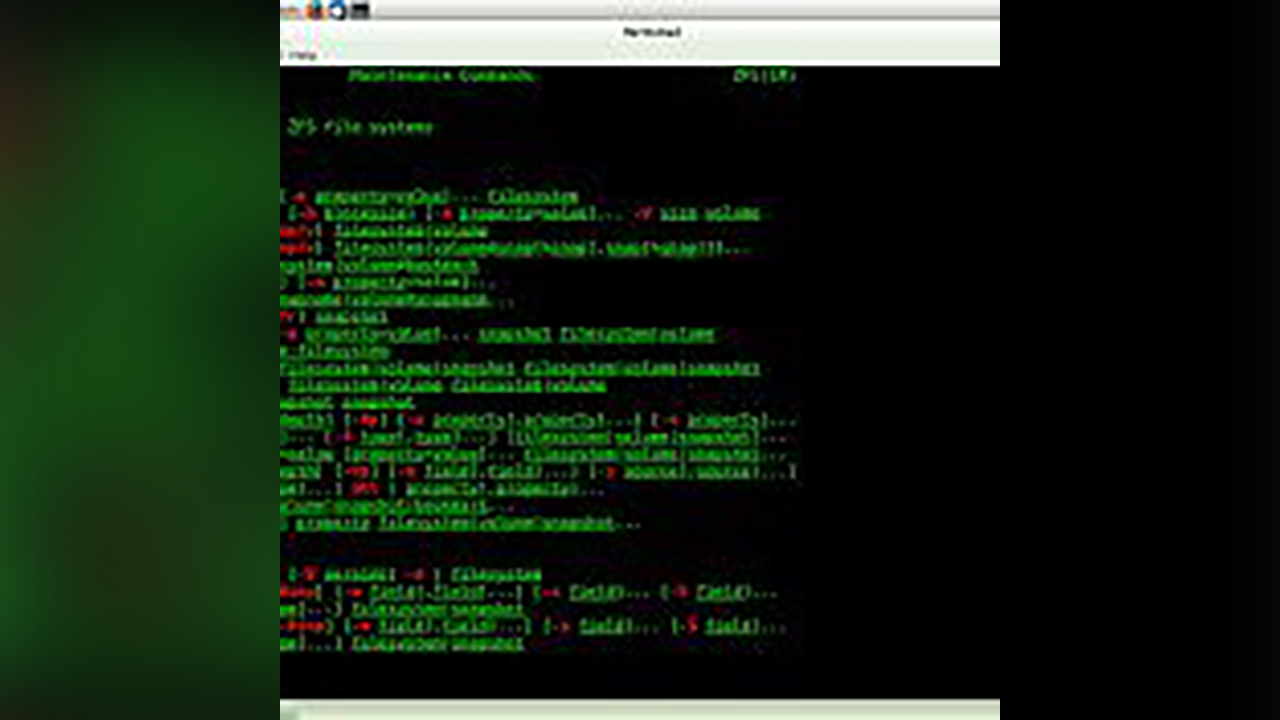Click the red -S flag on the last option line
This screenshot has width=1280, height=720.
click(687, 626)
